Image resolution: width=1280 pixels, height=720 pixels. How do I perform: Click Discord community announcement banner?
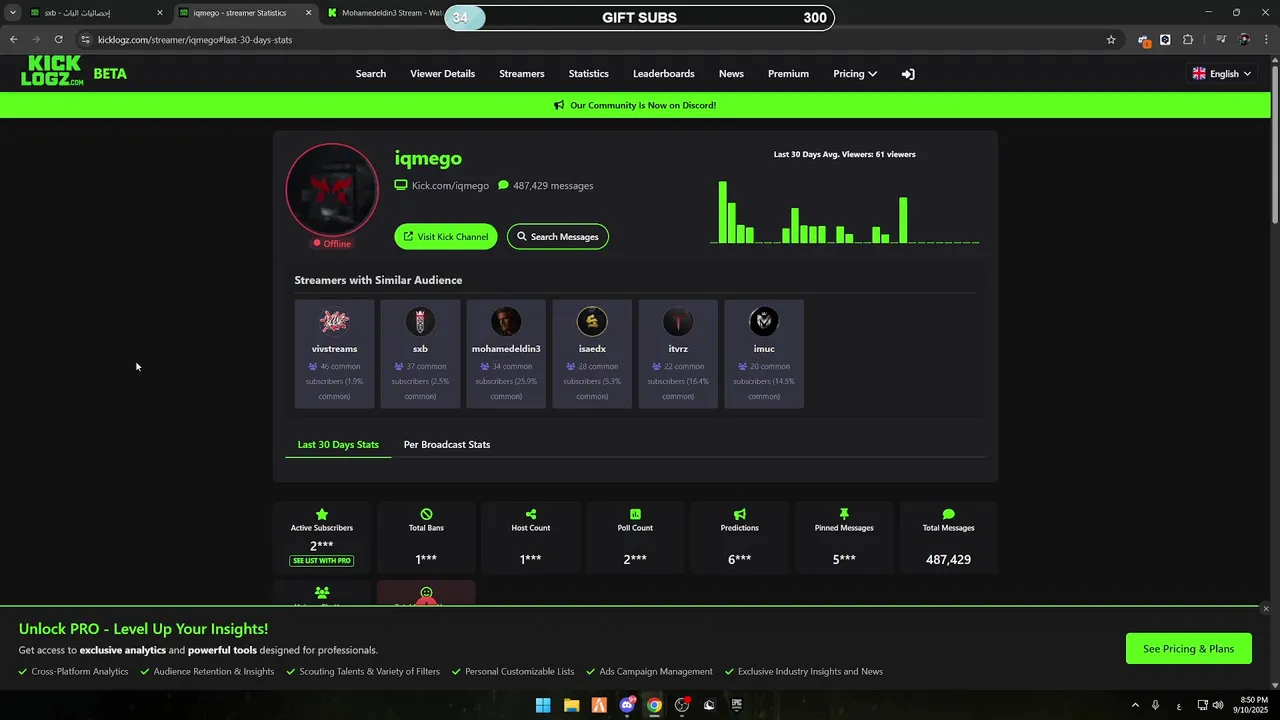click(x=636, y=105)
